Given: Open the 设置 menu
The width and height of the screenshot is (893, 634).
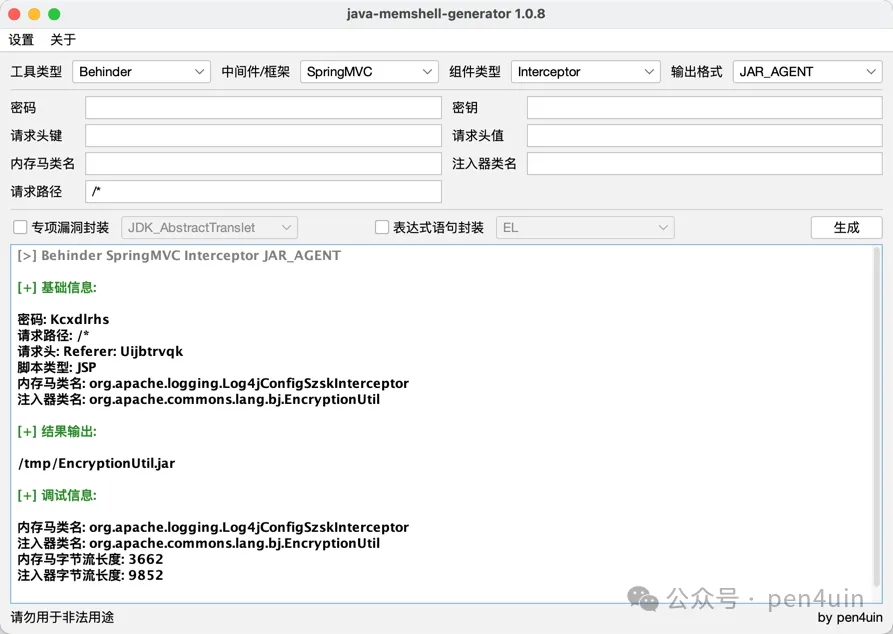Looking at the screenshot, I should (21, 39).
